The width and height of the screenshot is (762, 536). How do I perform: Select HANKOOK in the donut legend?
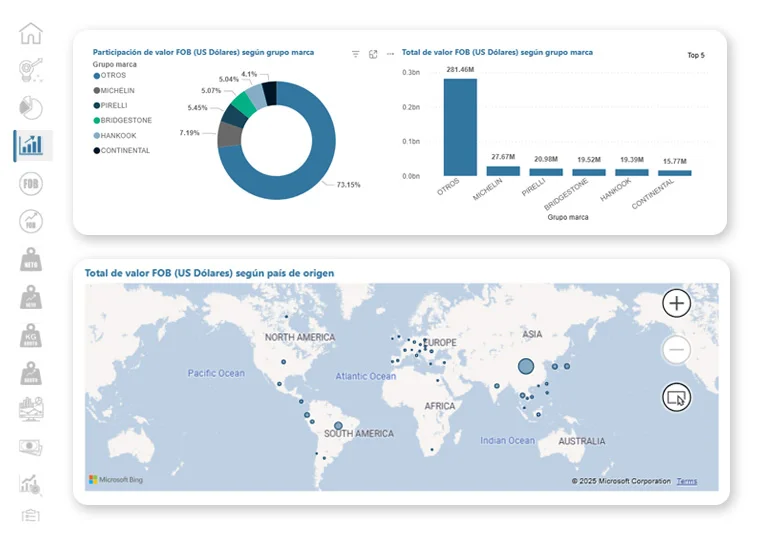coord(115,136)
